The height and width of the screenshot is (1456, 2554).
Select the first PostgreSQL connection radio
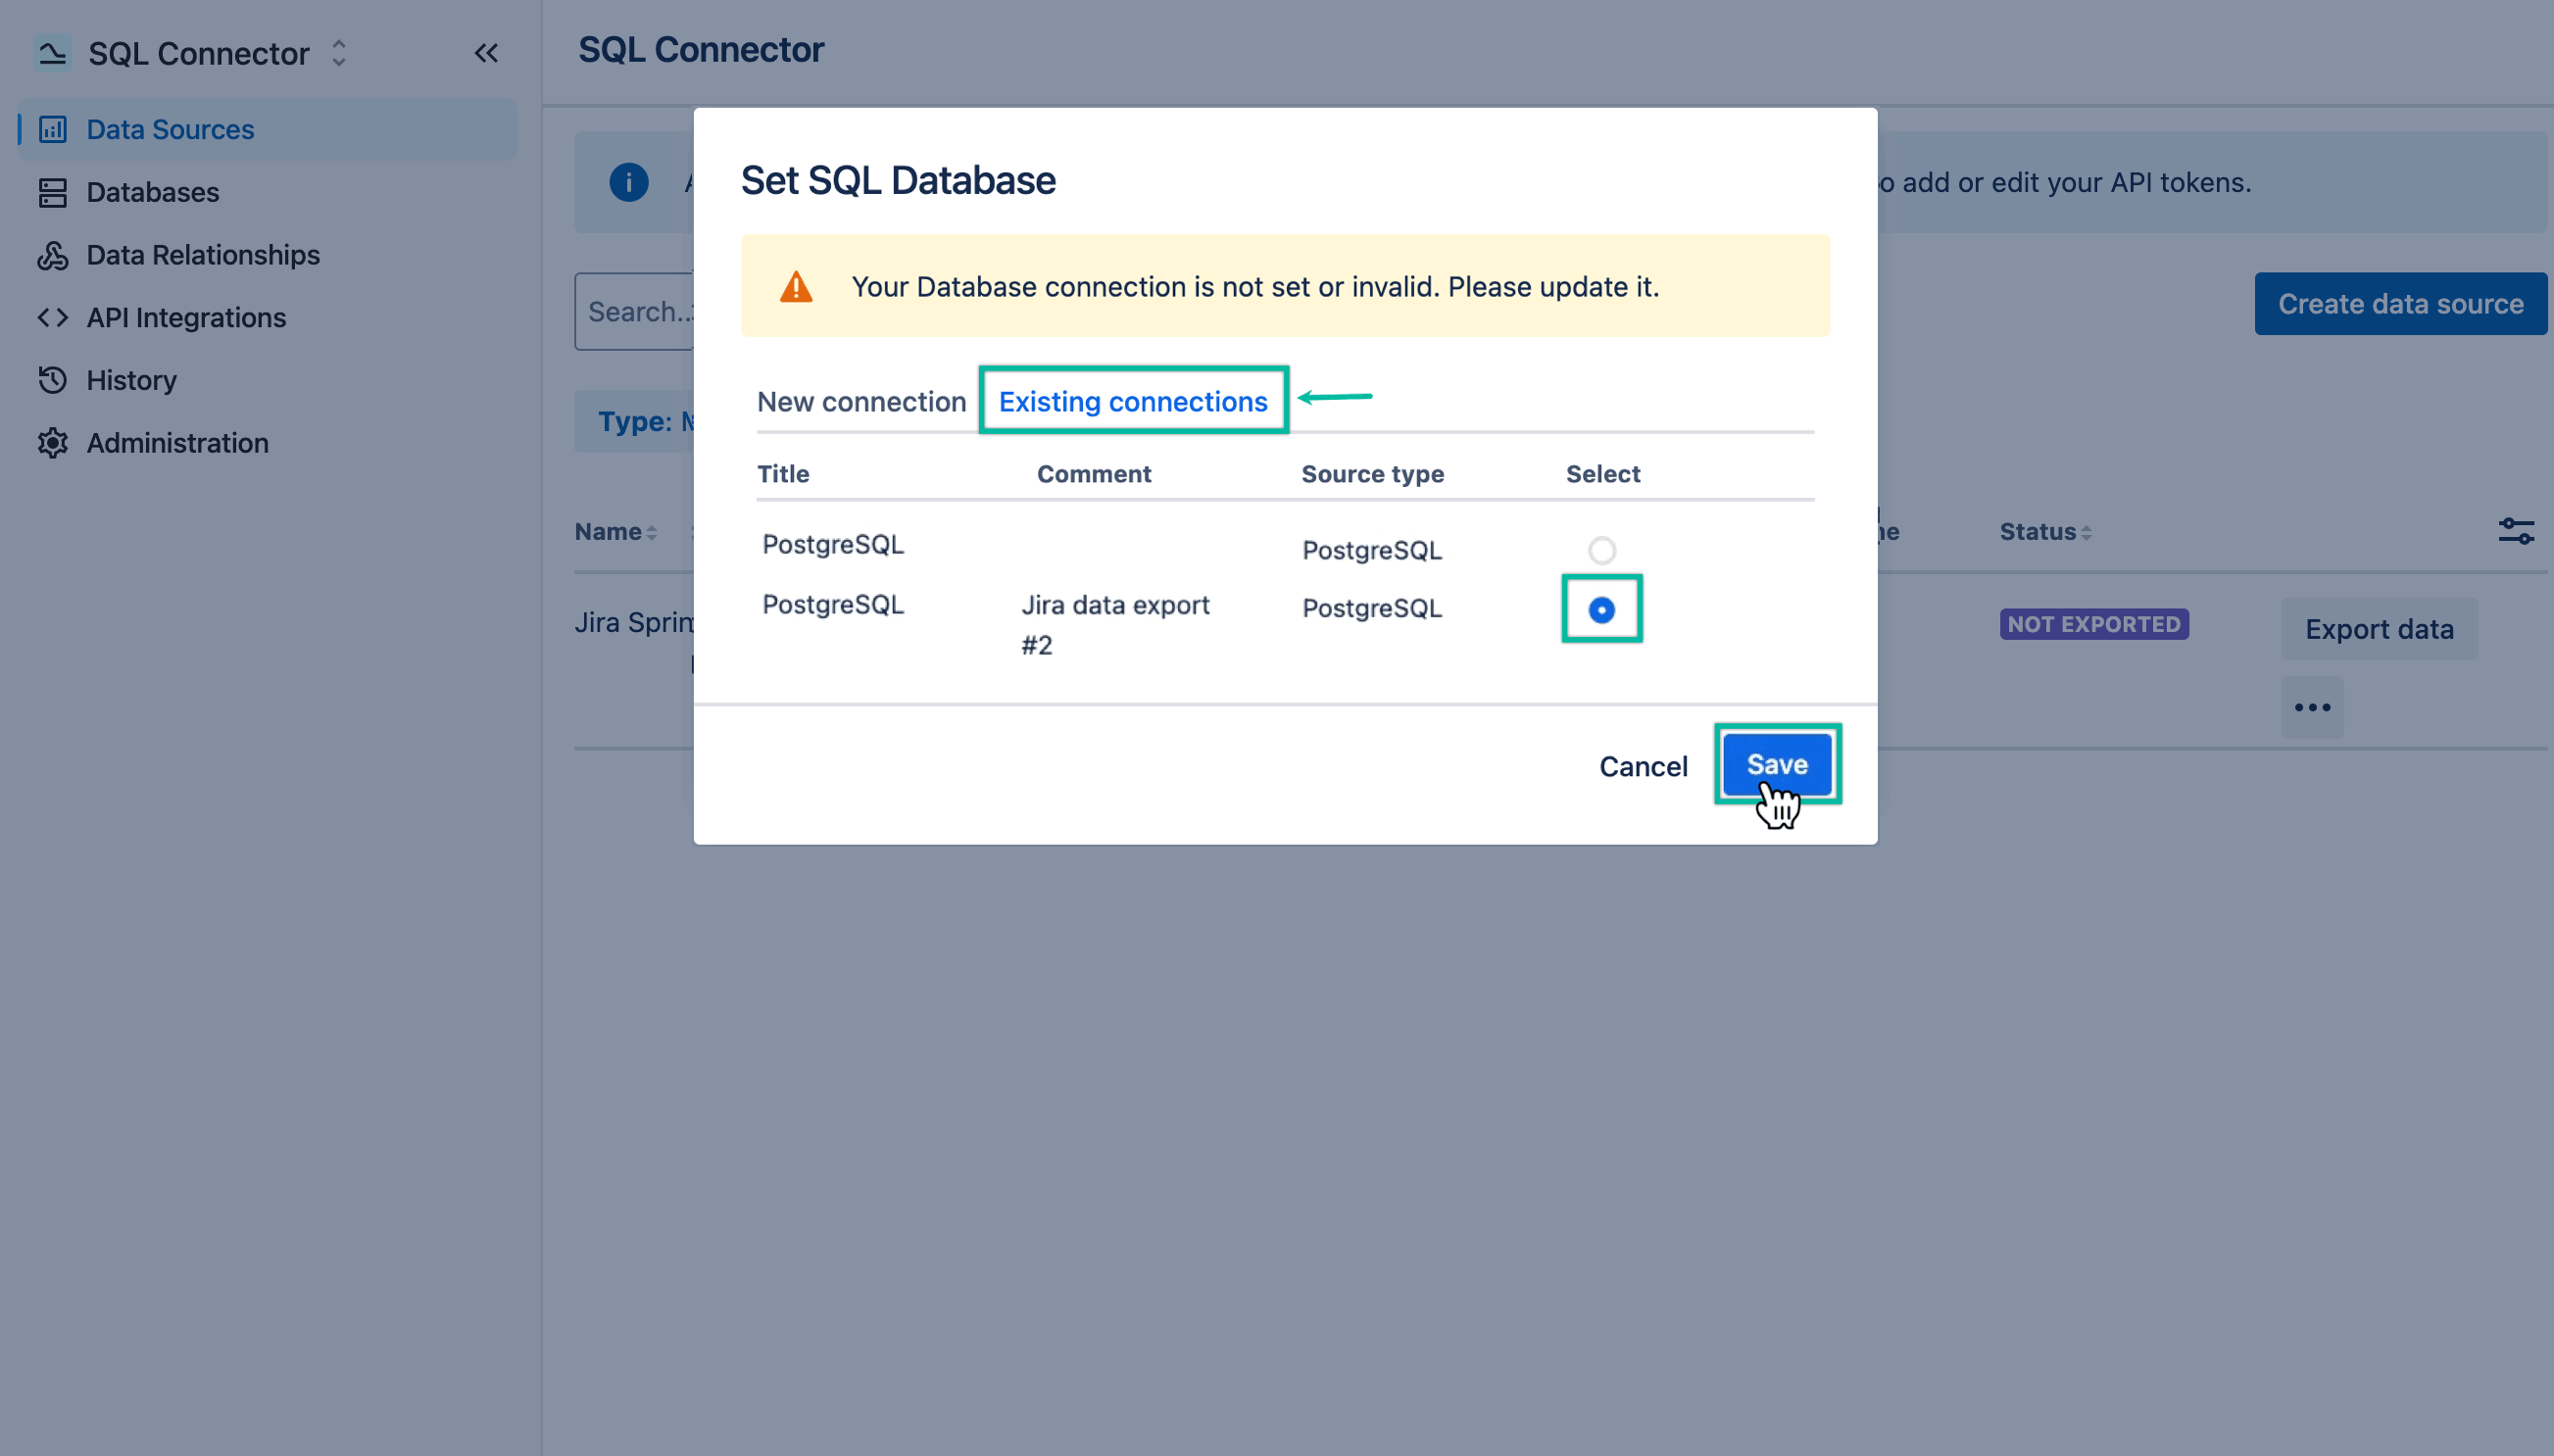(1600, 549)
